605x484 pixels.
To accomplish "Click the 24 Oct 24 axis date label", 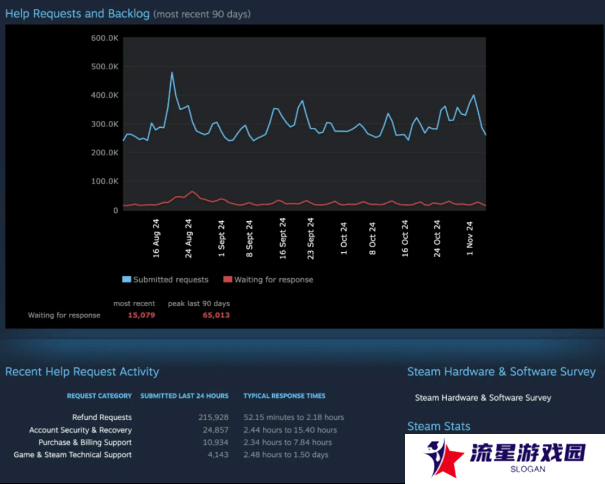I will click(x=437, y=239).
